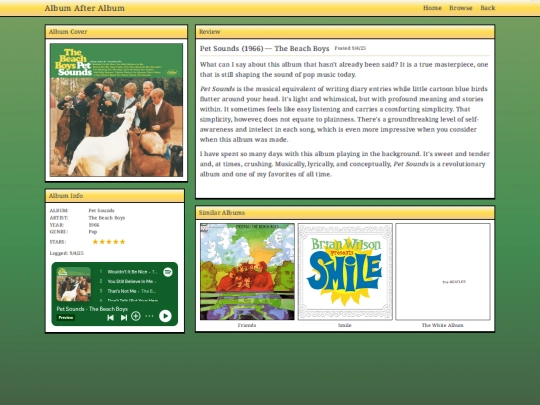Click the large Pet Sounds album cover image
Image resolution: width=540 pixels, height=405 pixels.
[116, 110]
